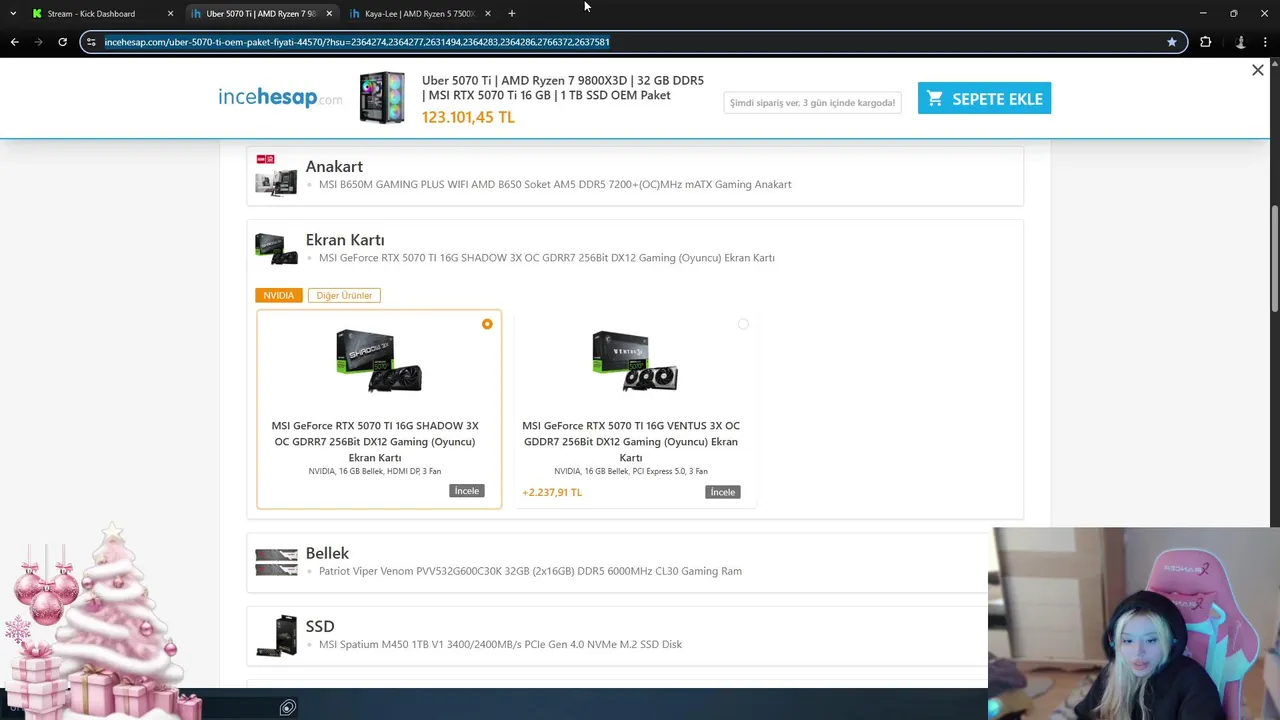Open the tab search dropdown arrow
1280x720 pixels.
coord(12,13)
